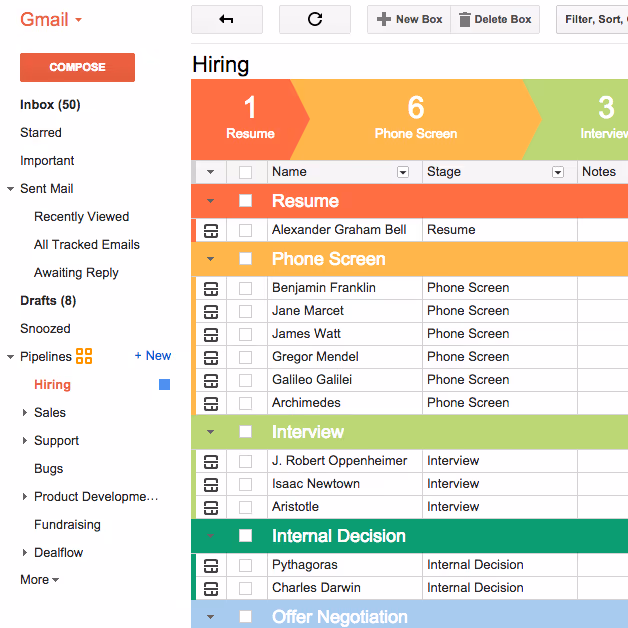Open Drafts (8)
628x628 pixels.
[48, 300]
